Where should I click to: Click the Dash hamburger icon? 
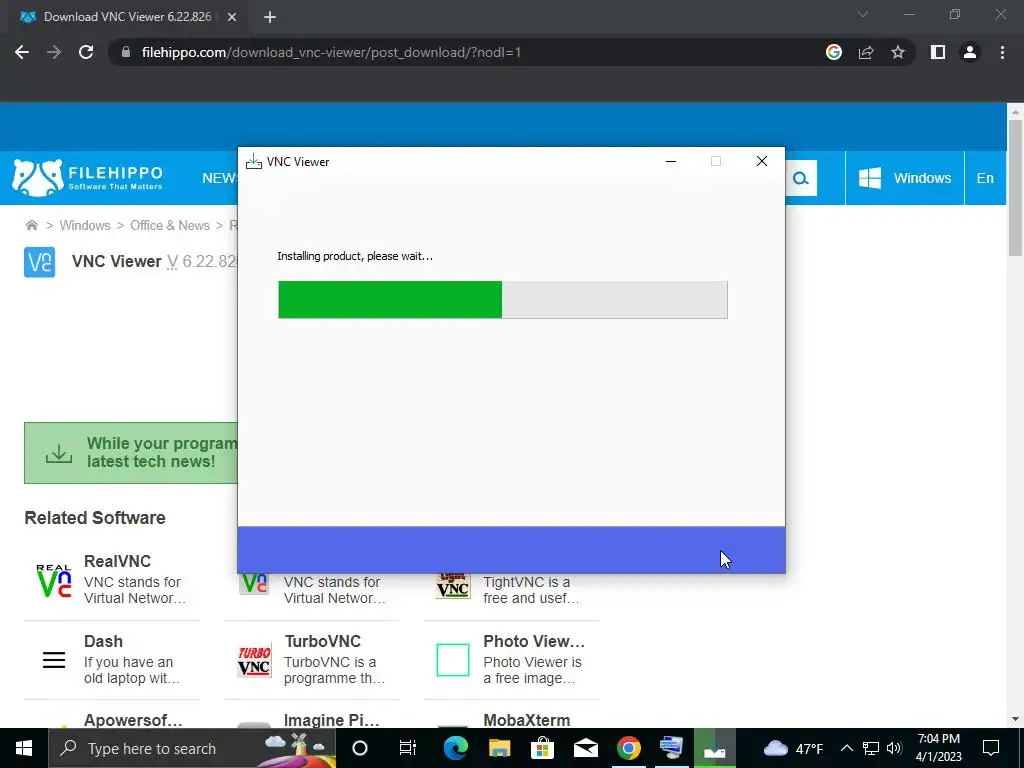click(54, 660)
